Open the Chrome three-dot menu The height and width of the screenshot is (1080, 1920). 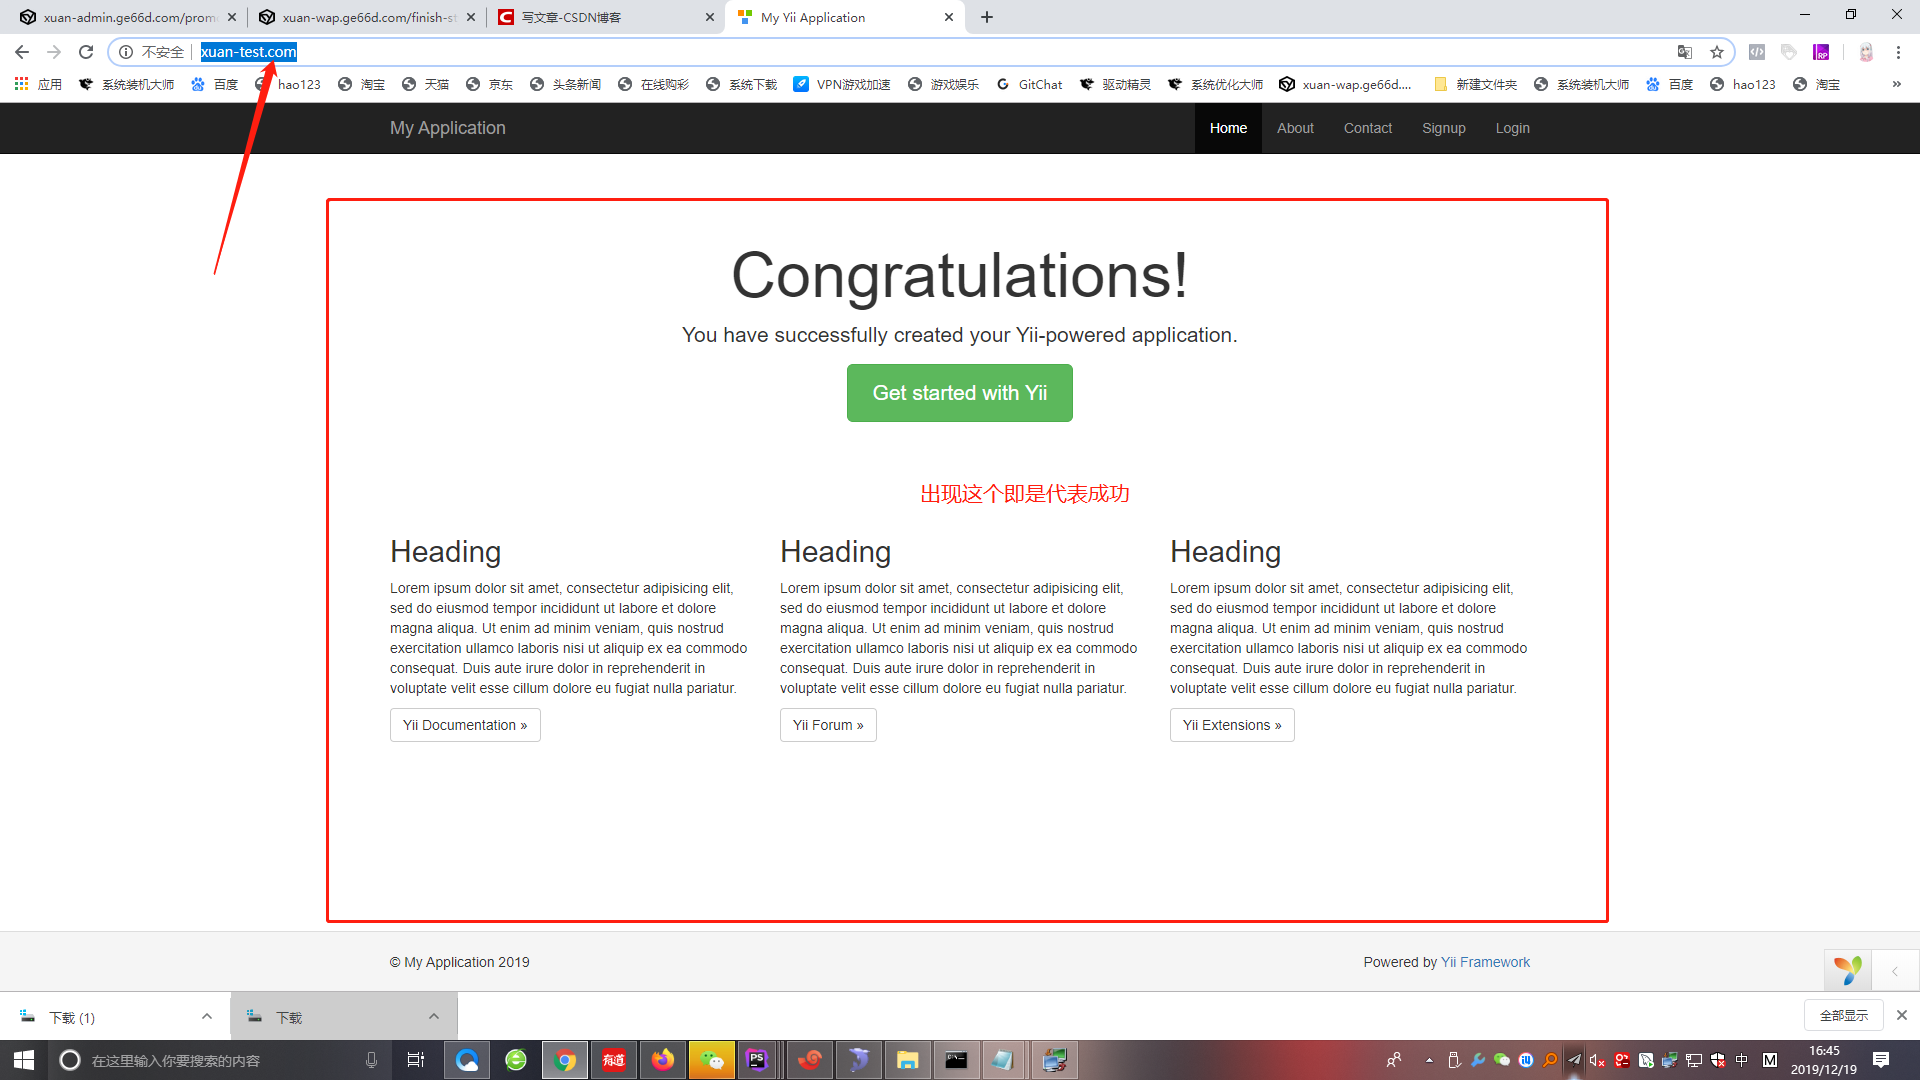pyautogui.click(x=1898, y=52)
